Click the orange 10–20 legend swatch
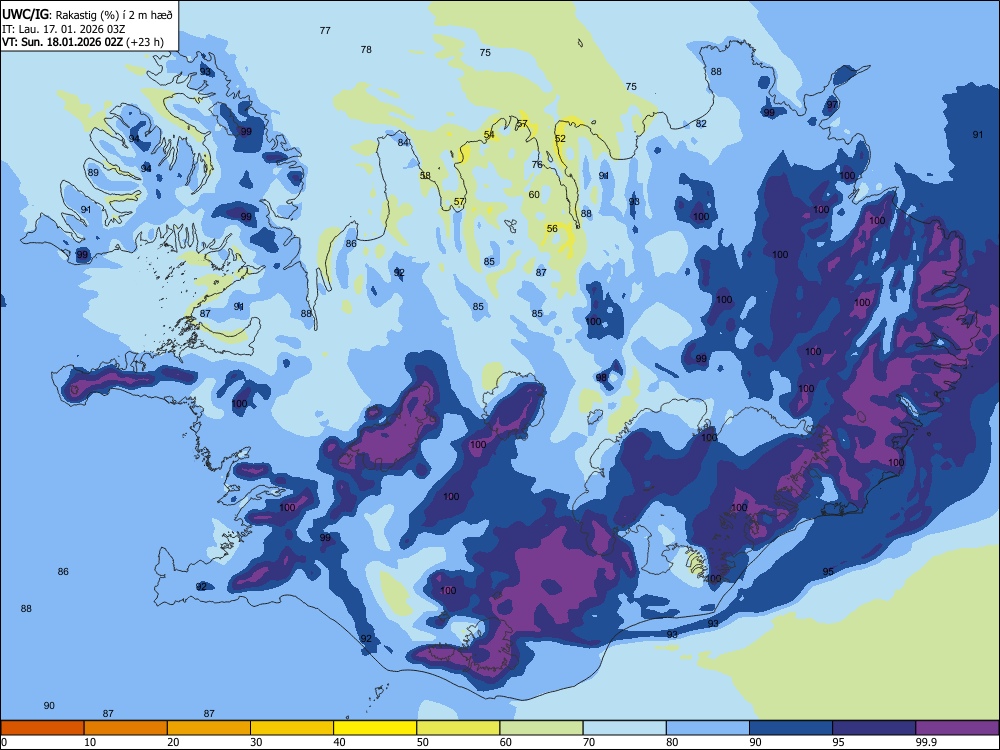Screen dimensions: 1000x750 coord(126,728)
